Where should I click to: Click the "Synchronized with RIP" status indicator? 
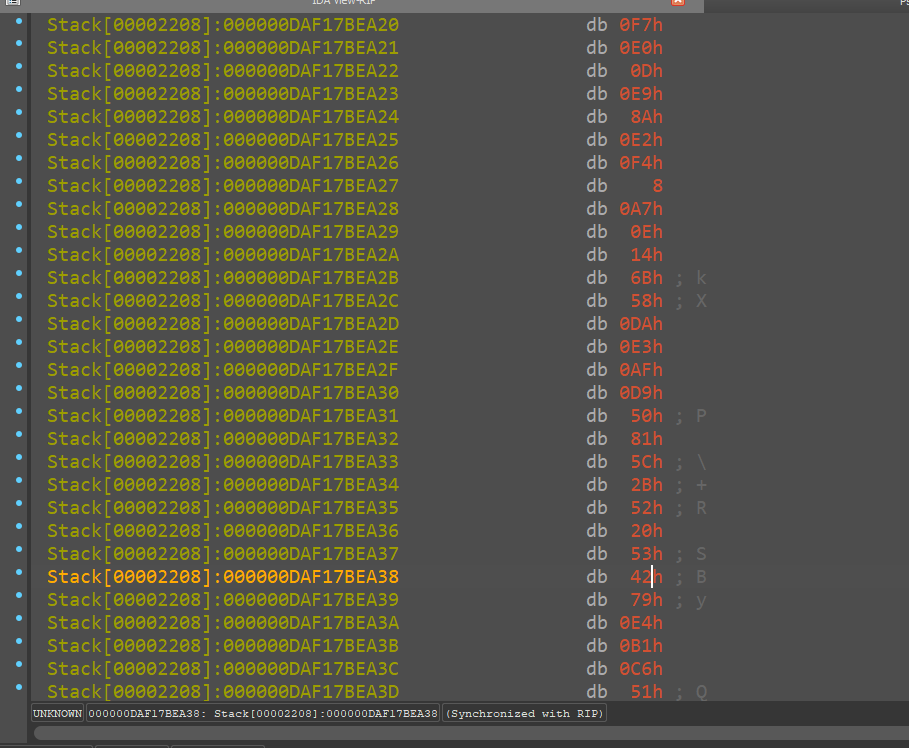(524, 713)
